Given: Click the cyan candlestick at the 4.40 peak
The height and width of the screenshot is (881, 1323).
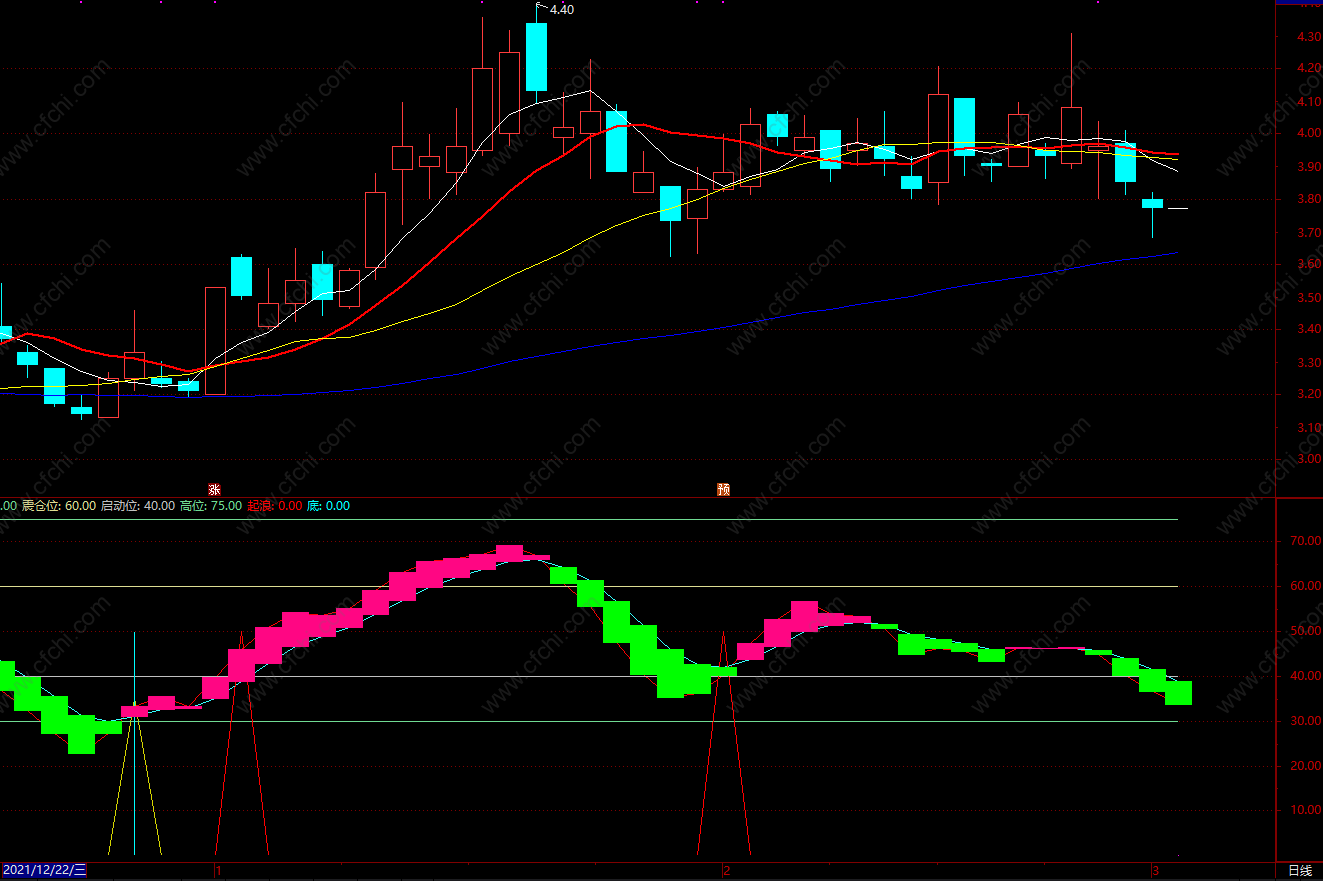Looking at the screenshot, I should point(537,57).
